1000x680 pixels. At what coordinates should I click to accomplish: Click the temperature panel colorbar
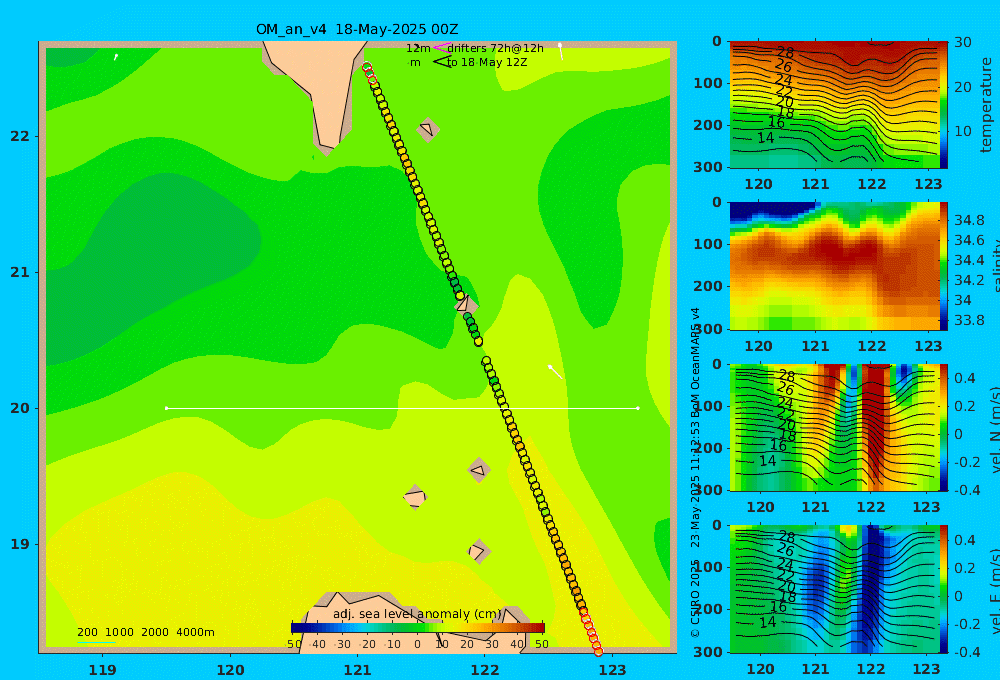coord(943,105)
